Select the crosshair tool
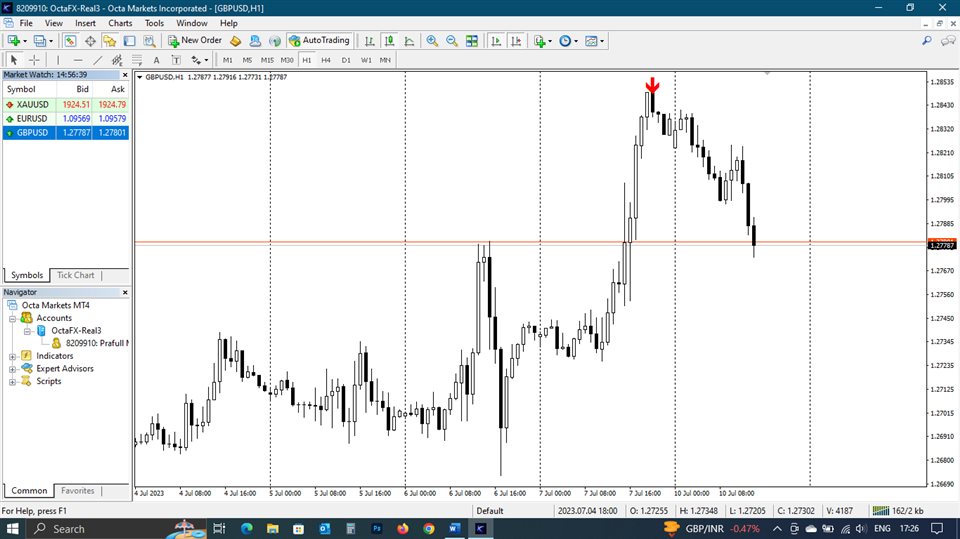This screenshot has height=539, width=960. (34, 60)
